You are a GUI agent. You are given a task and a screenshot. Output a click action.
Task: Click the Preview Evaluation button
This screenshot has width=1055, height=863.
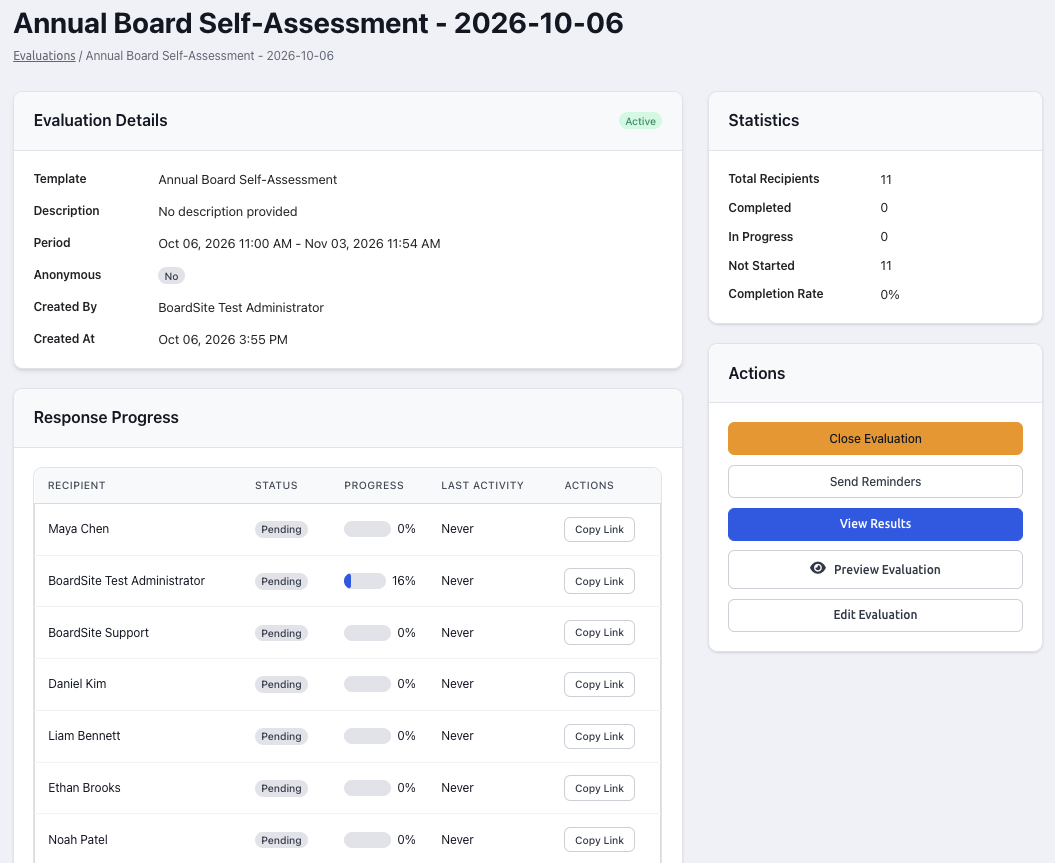point(875,570)
